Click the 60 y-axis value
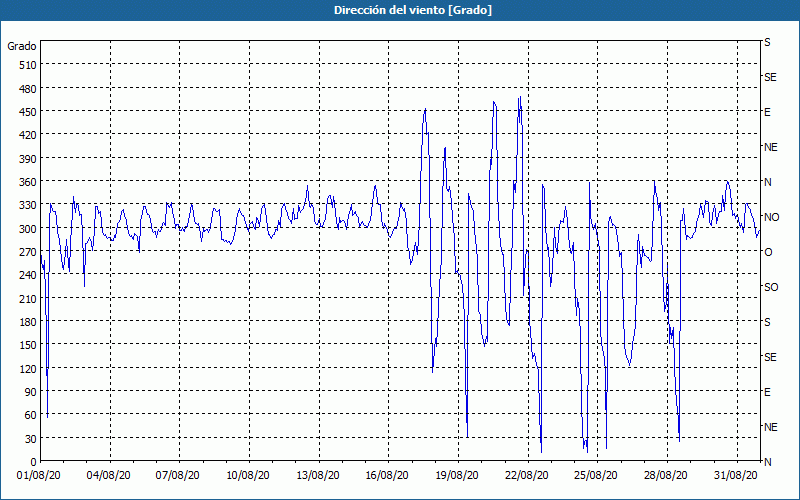This screenshot has width=800, height=500. (x=31, y=415)
